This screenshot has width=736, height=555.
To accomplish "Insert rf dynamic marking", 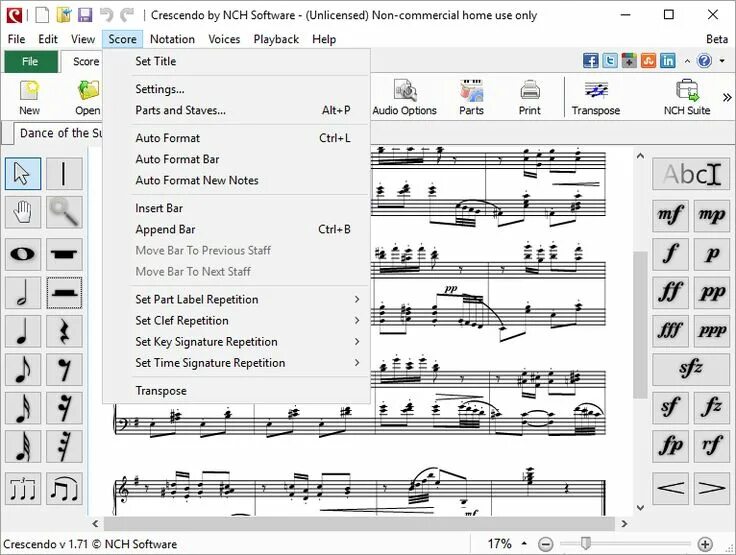I will (712, 447).
